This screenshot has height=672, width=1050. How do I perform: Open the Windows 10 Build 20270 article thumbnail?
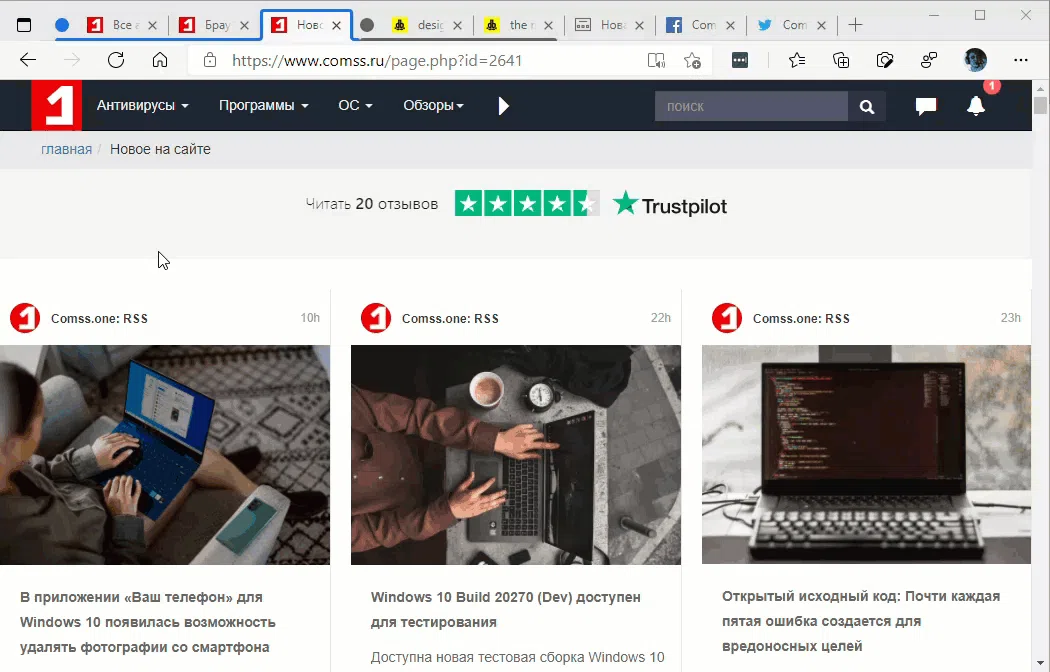click(515, 455)
